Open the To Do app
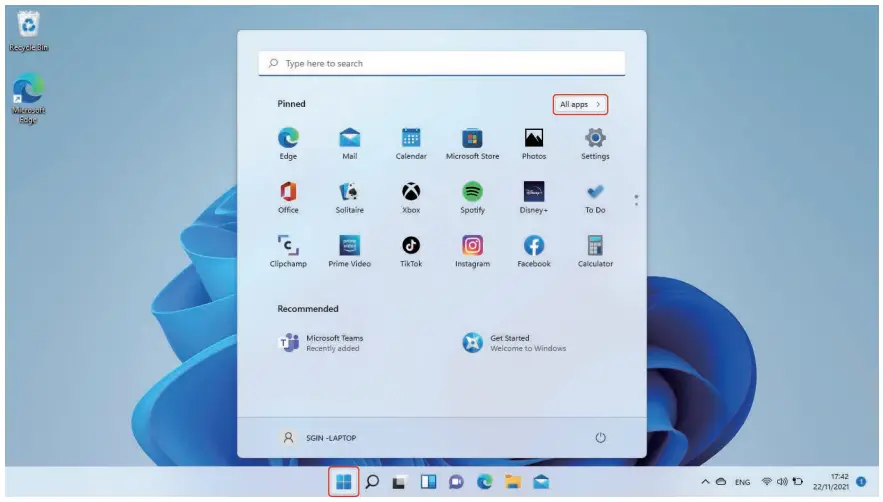Image resolution: width=883 pixels, height=502 pixels. click(x=595, y=197)
